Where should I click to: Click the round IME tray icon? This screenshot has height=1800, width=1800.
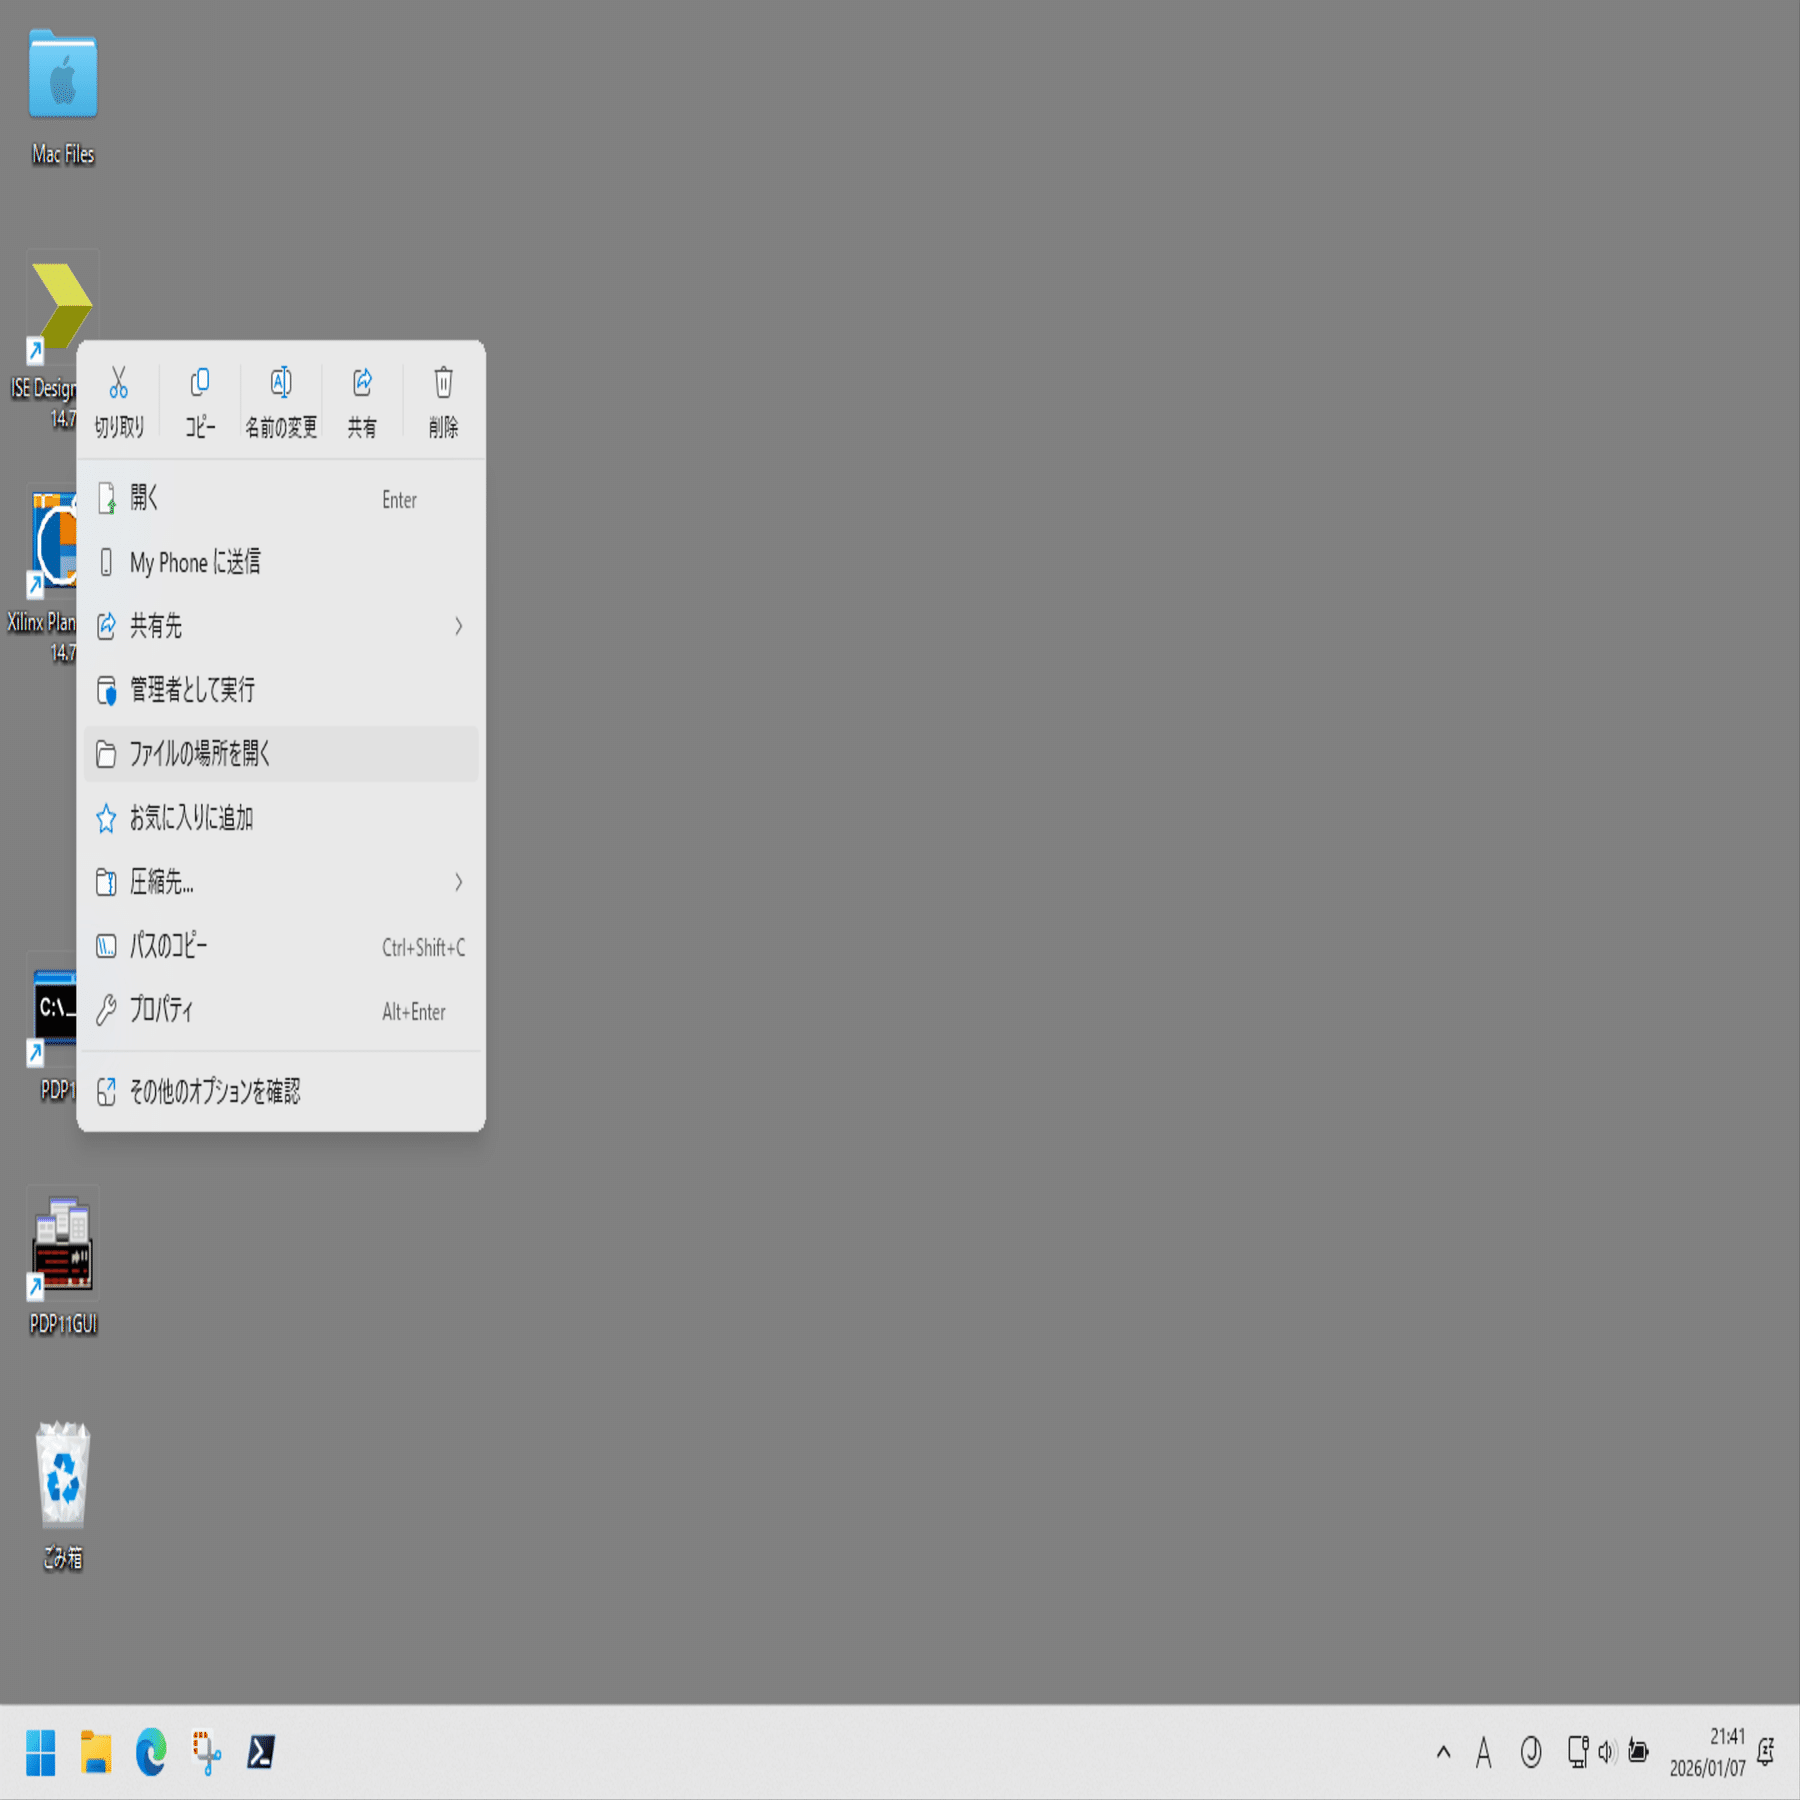pos(1531,1752)
